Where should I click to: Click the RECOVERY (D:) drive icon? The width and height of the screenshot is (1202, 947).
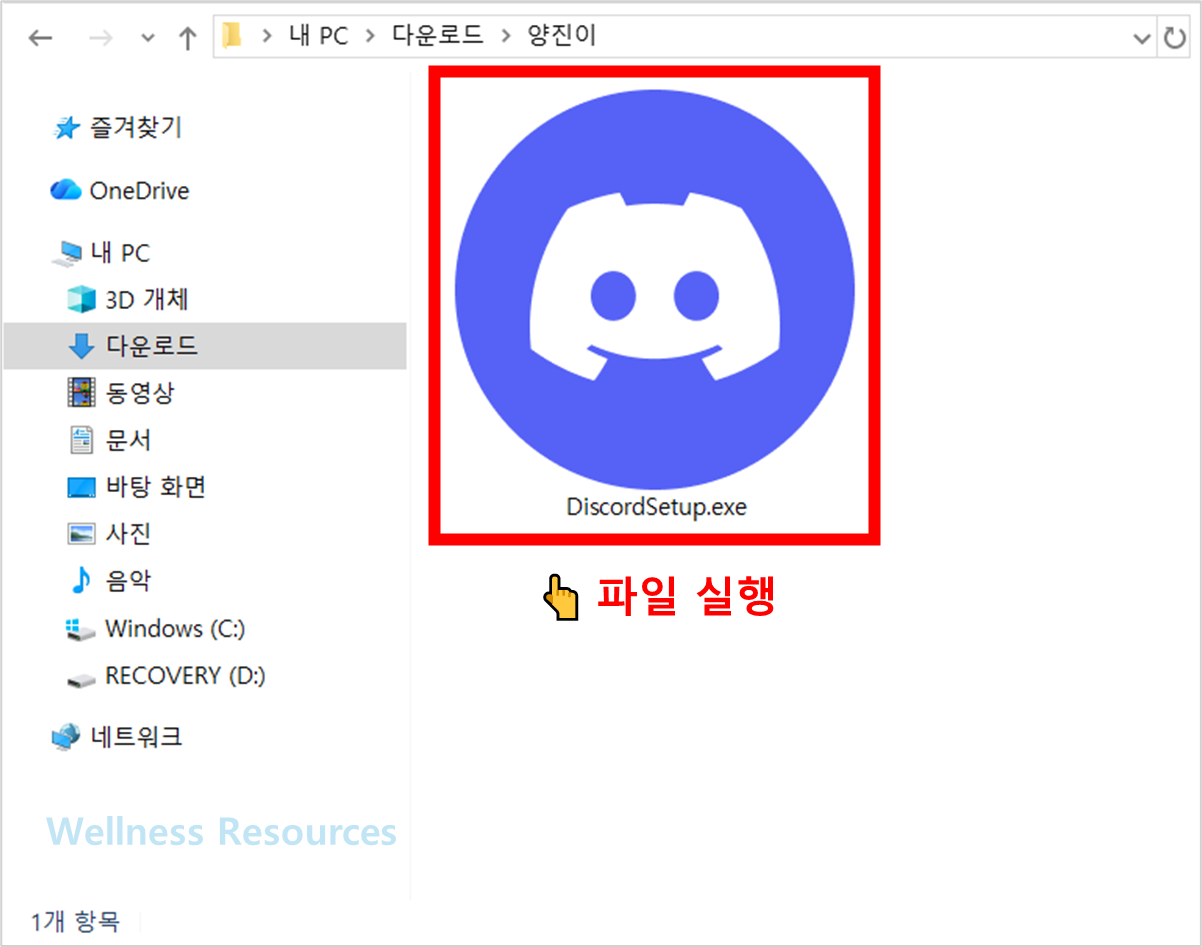tap(80, 679)
